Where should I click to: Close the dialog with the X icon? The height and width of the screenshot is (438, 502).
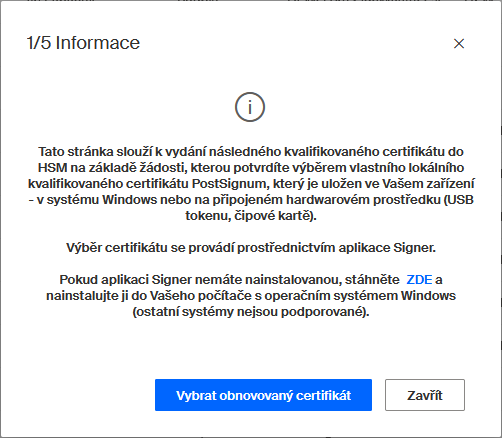click(459, 43)
